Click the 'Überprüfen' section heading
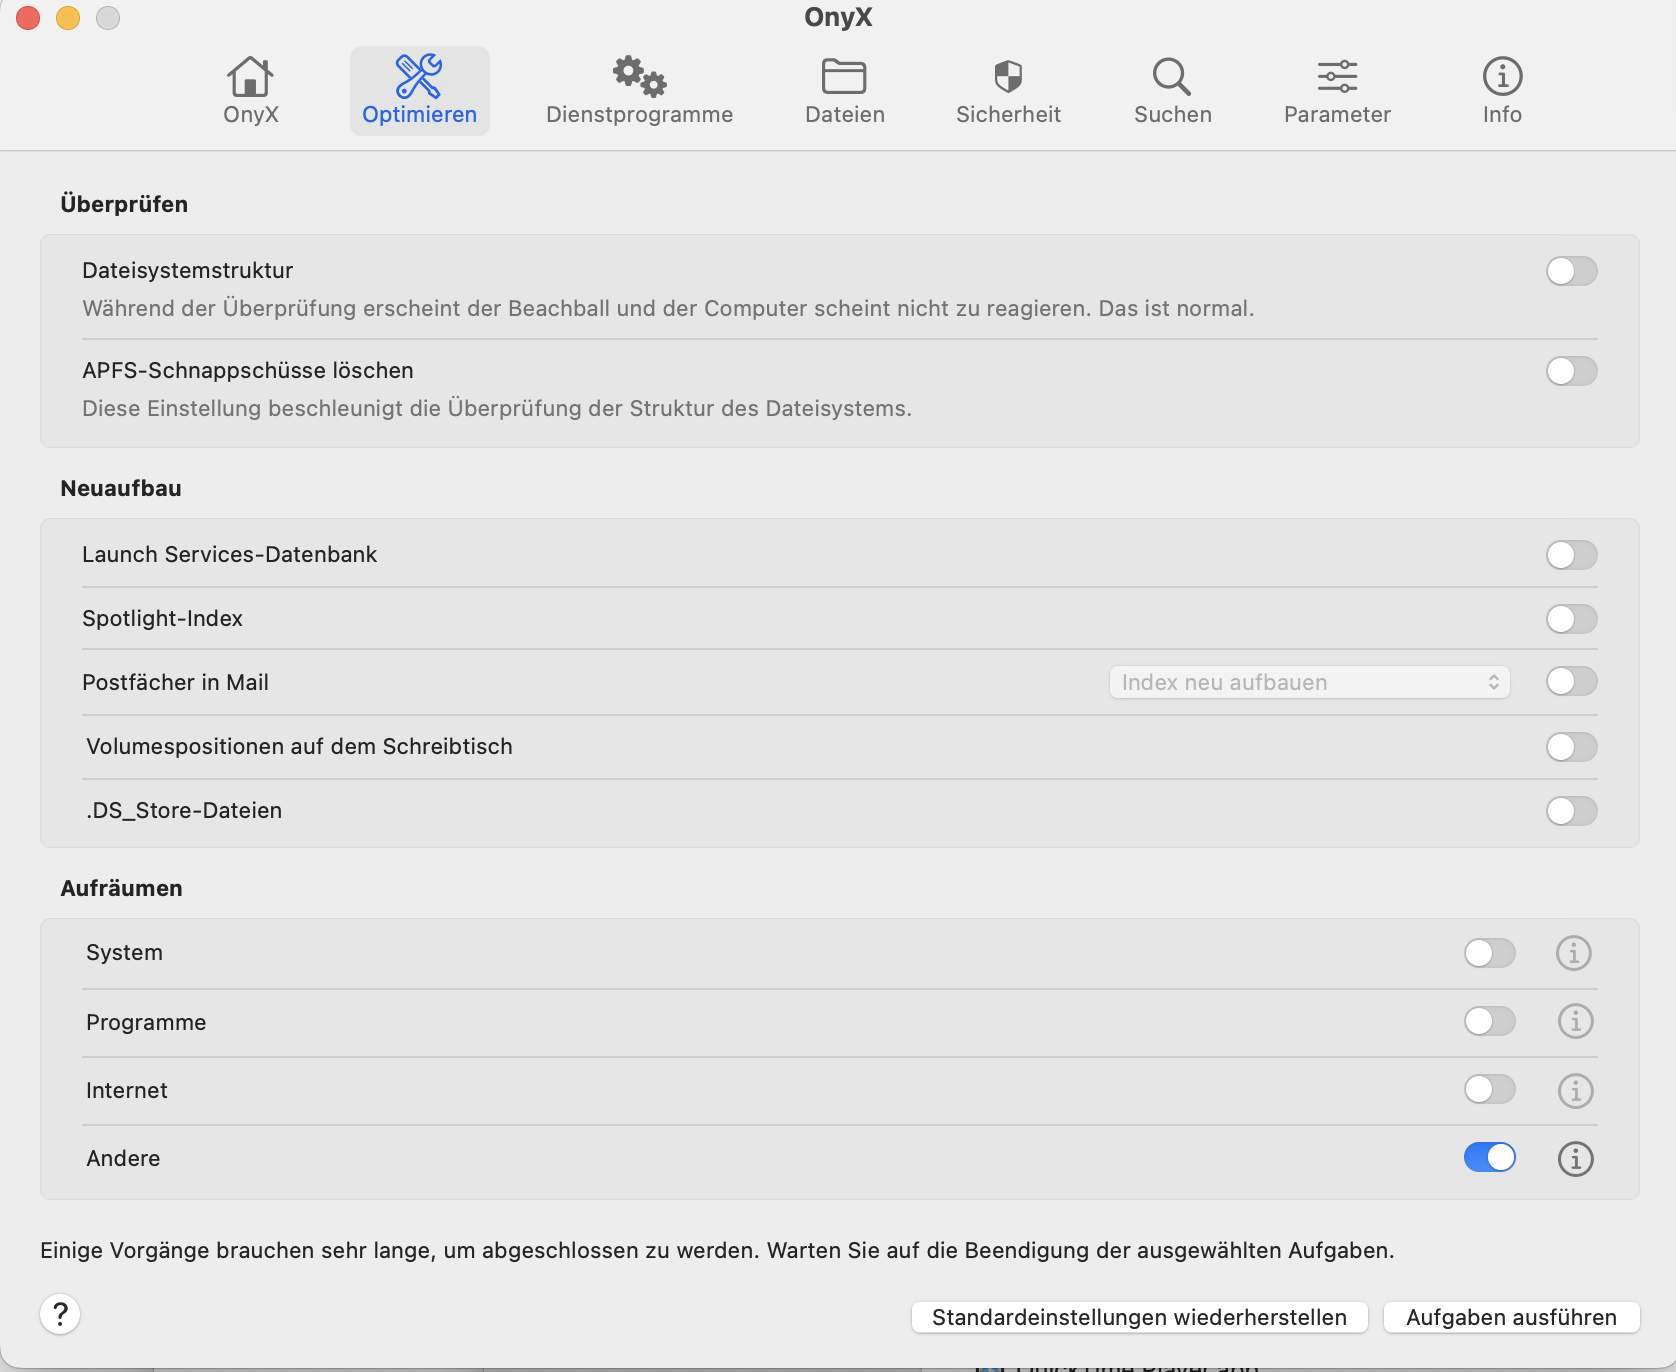Viewport: 1676px width, 1372px height. (x=124, y=204)
